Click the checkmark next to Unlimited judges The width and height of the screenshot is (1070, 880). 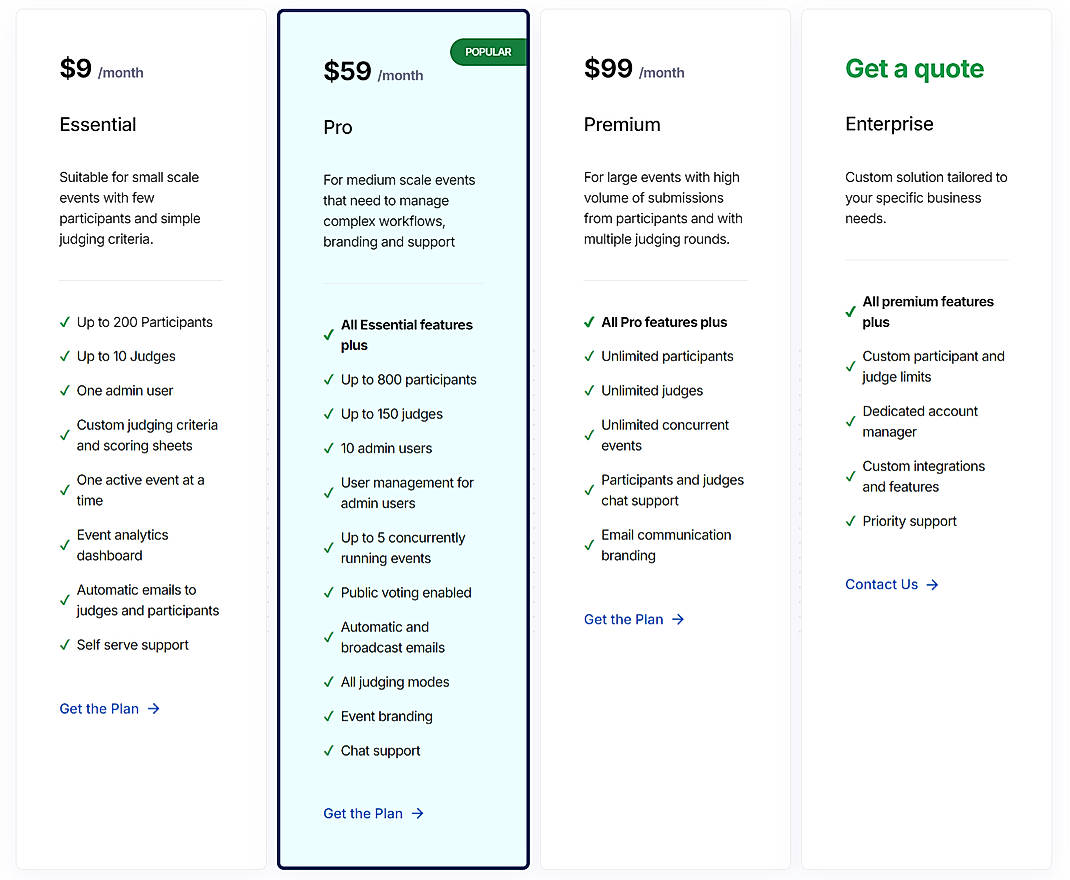(588, 390)
